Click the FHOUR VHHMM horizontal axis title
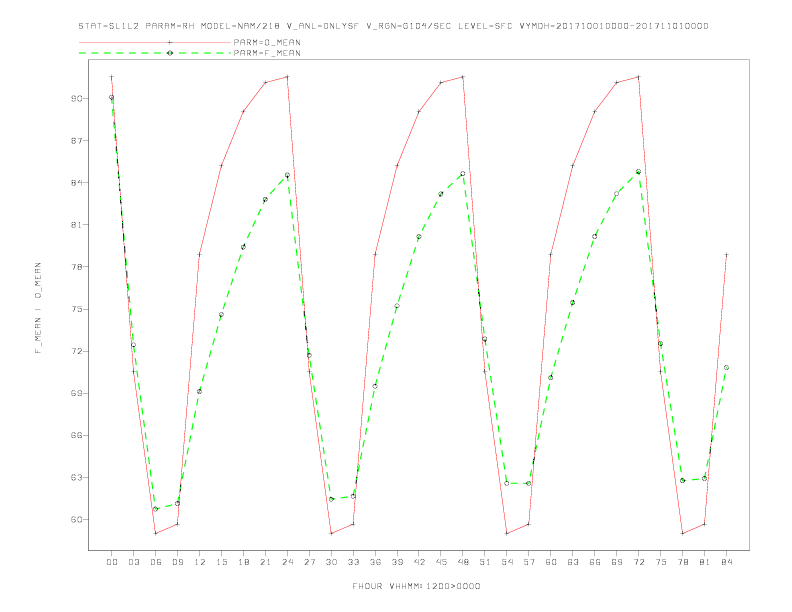This screenshot has width=792, height=612. [416, 586]
